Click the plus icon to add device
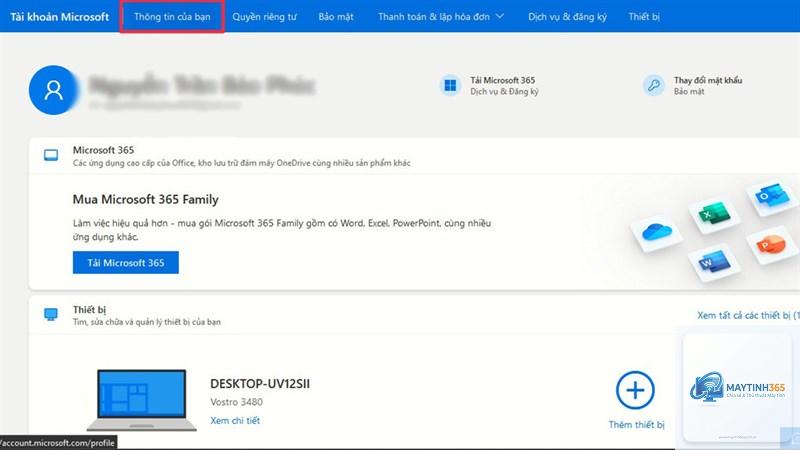 (635, 390)
